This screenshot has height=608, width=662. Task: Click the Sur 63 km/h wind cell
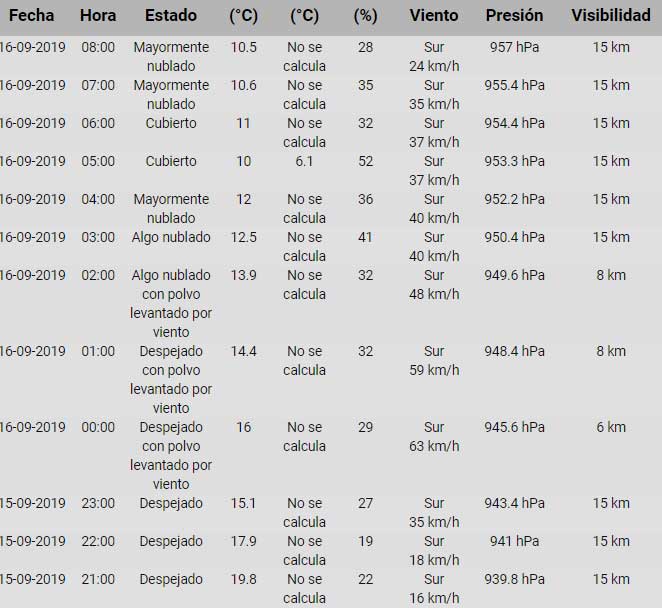pos(434,436)
